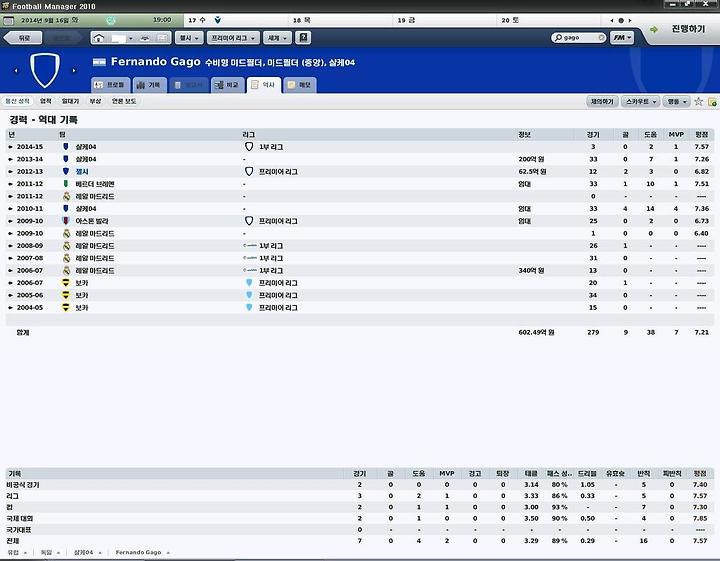Open the 세계 dropdown in the top bar
Image resolution: width=720 pixels, height=561 pixels.
277,38
